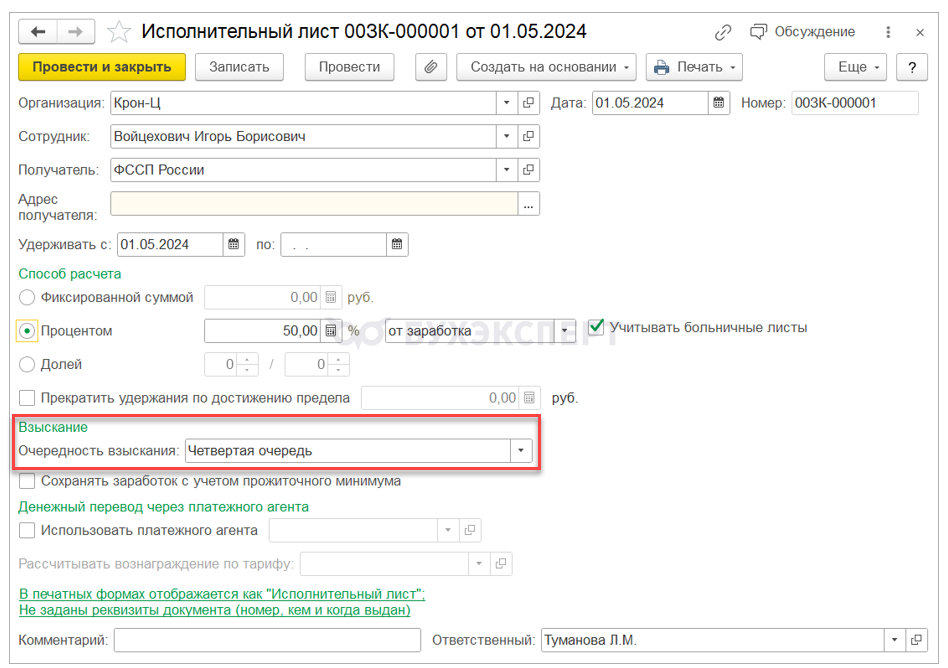Open the Еще menu
This screenshot has height=668, width=948.
click(855, 67)
